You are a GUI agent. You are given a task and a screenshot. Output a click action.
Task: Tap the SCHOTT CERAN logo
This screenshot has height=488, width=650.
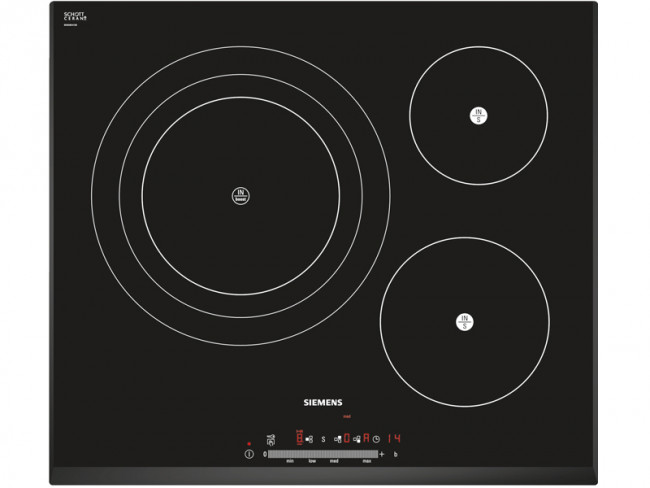[x=75, y=16]
